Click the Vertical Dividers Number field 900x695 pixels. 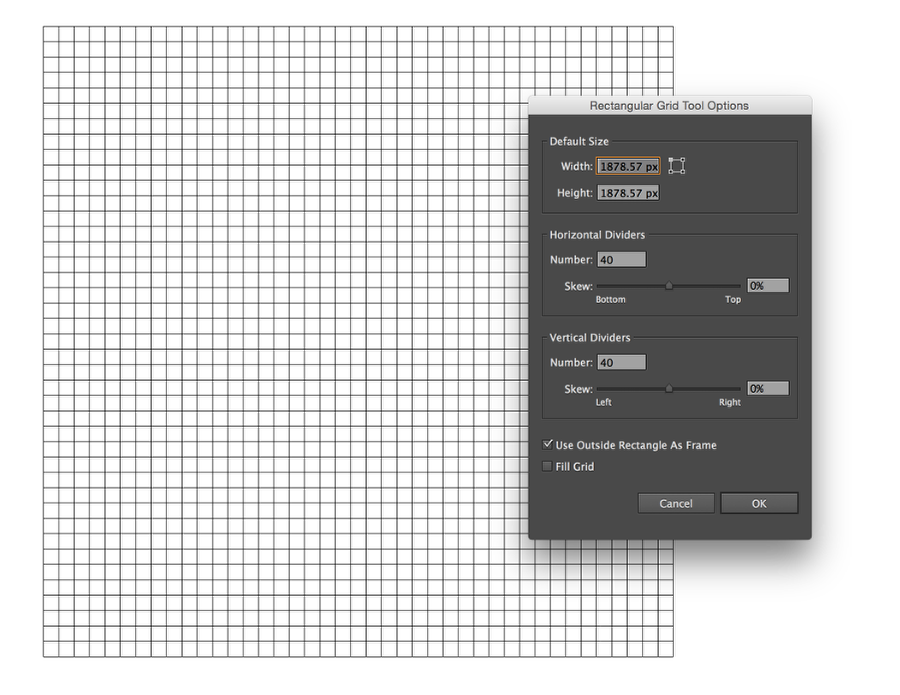pos(622,362)
